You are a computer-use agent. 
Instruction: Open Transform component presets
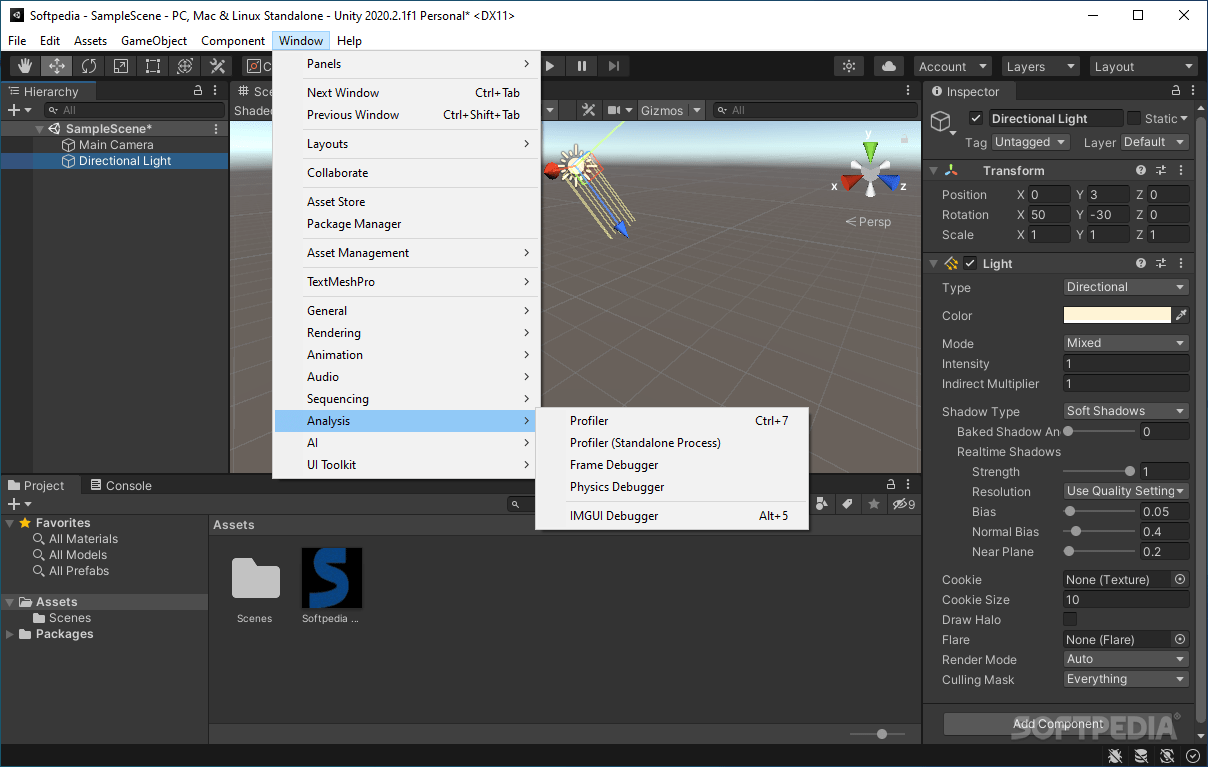click(x=1161, y=171)
